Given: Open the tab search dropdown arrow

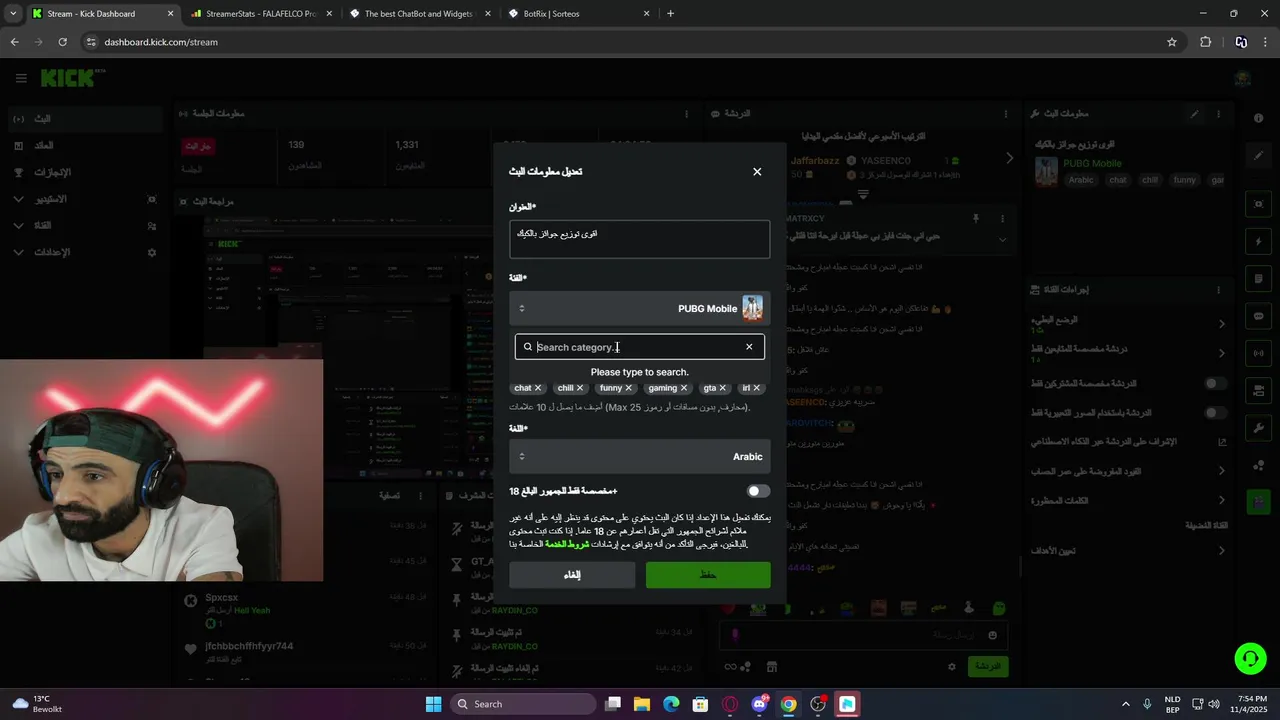Looking at the screenshot, I should click(13, 14).
